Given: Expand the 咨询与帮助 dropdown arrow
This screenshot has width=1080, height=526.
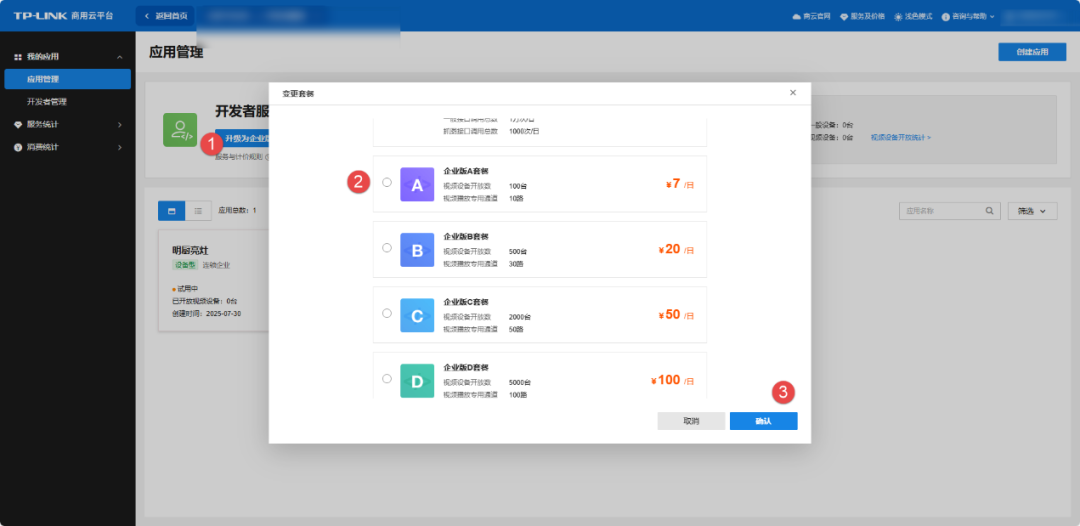Looking at the screenshot, I should pos(992,16).
